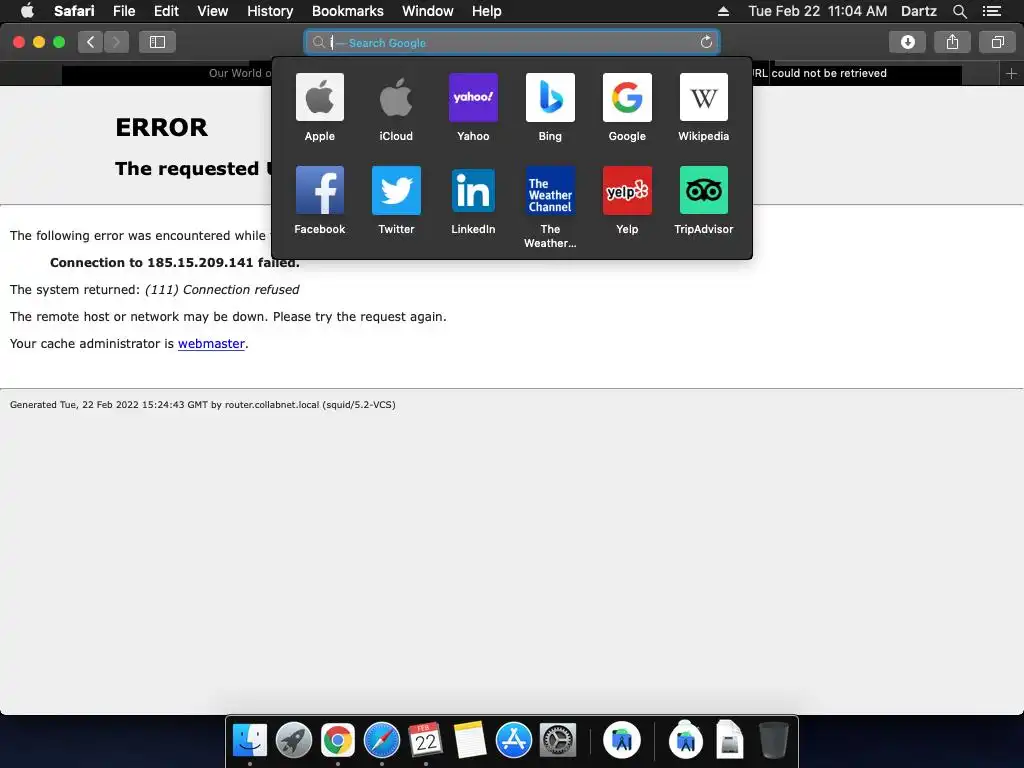Open Notification Center list icon
The image size is (1024, 768).
click(991, 11)
